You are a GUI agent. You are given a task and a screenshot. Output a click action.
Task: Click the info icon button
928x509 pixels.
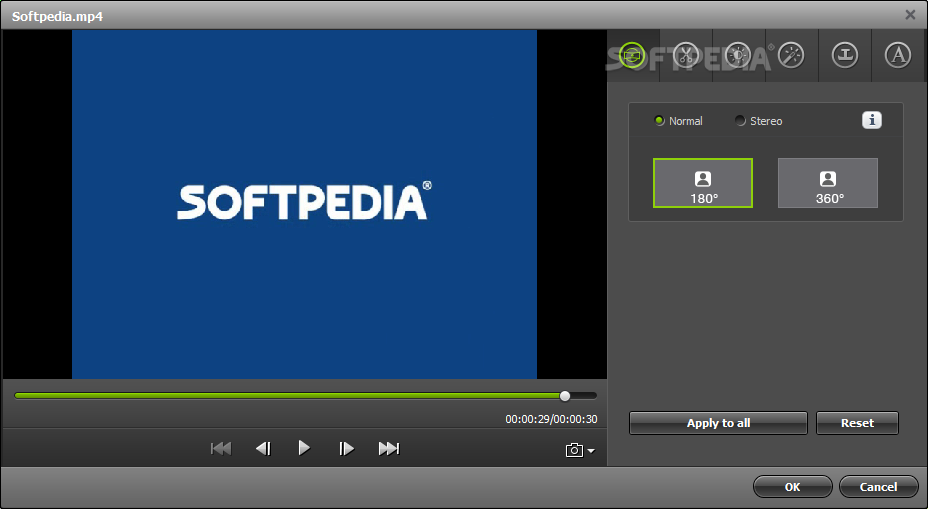pos(871,120)
